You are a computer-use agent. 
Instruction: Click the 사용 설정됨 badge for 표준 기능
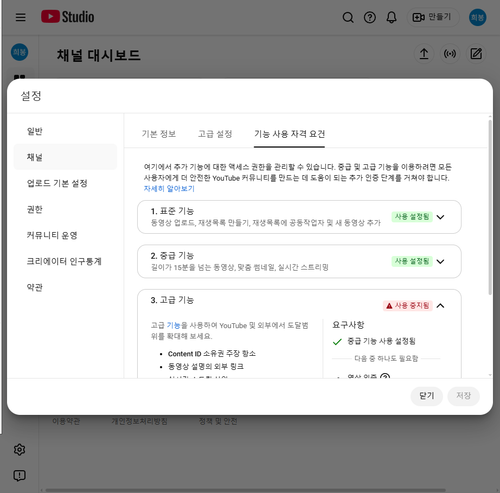pos(412,217)
